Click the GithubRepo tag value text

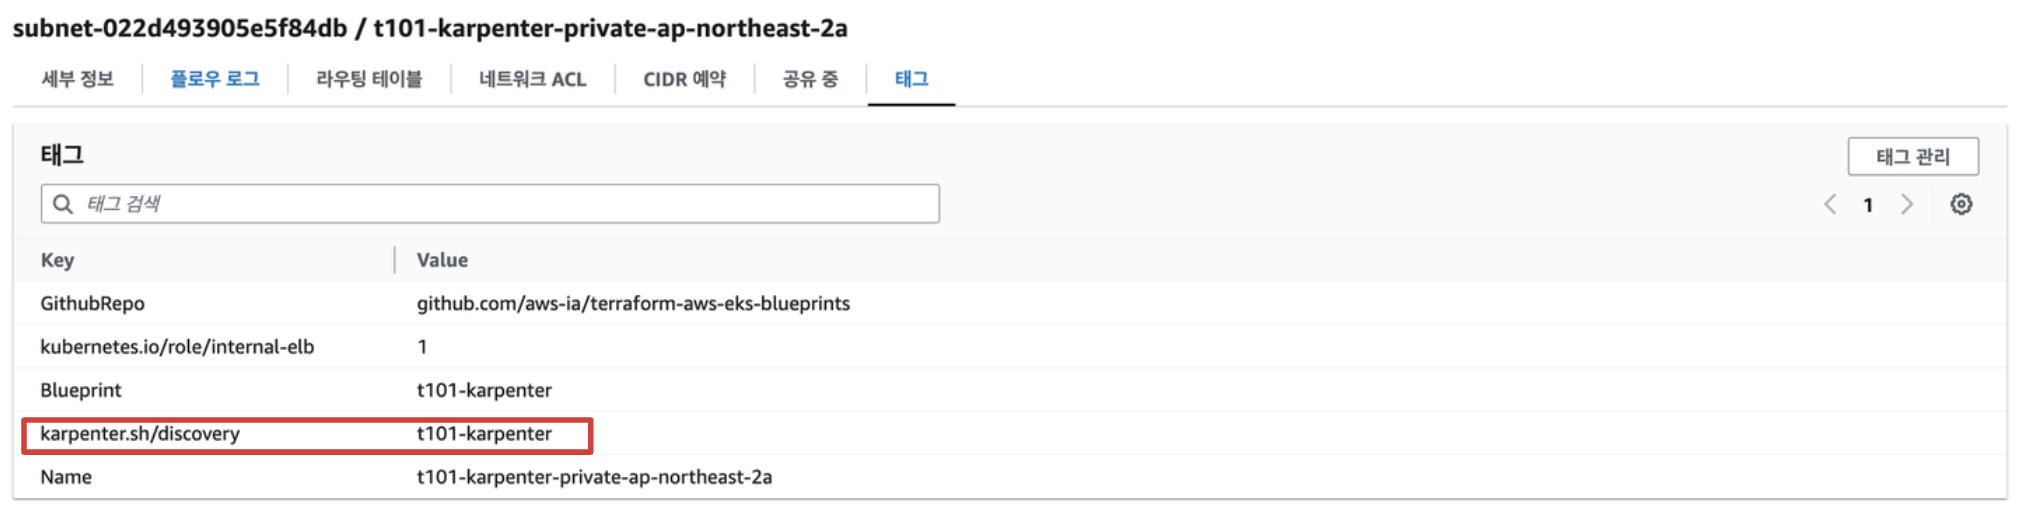(x=633, y=303)
